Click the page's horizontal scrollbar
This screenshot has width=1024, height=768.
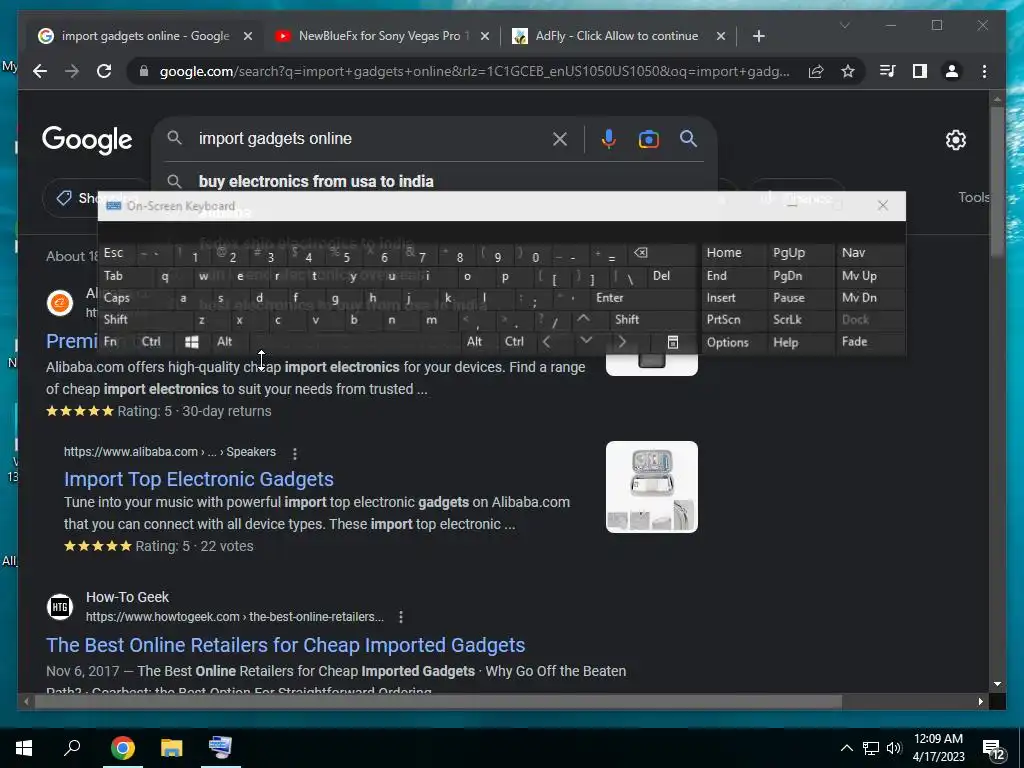(438, 701)
